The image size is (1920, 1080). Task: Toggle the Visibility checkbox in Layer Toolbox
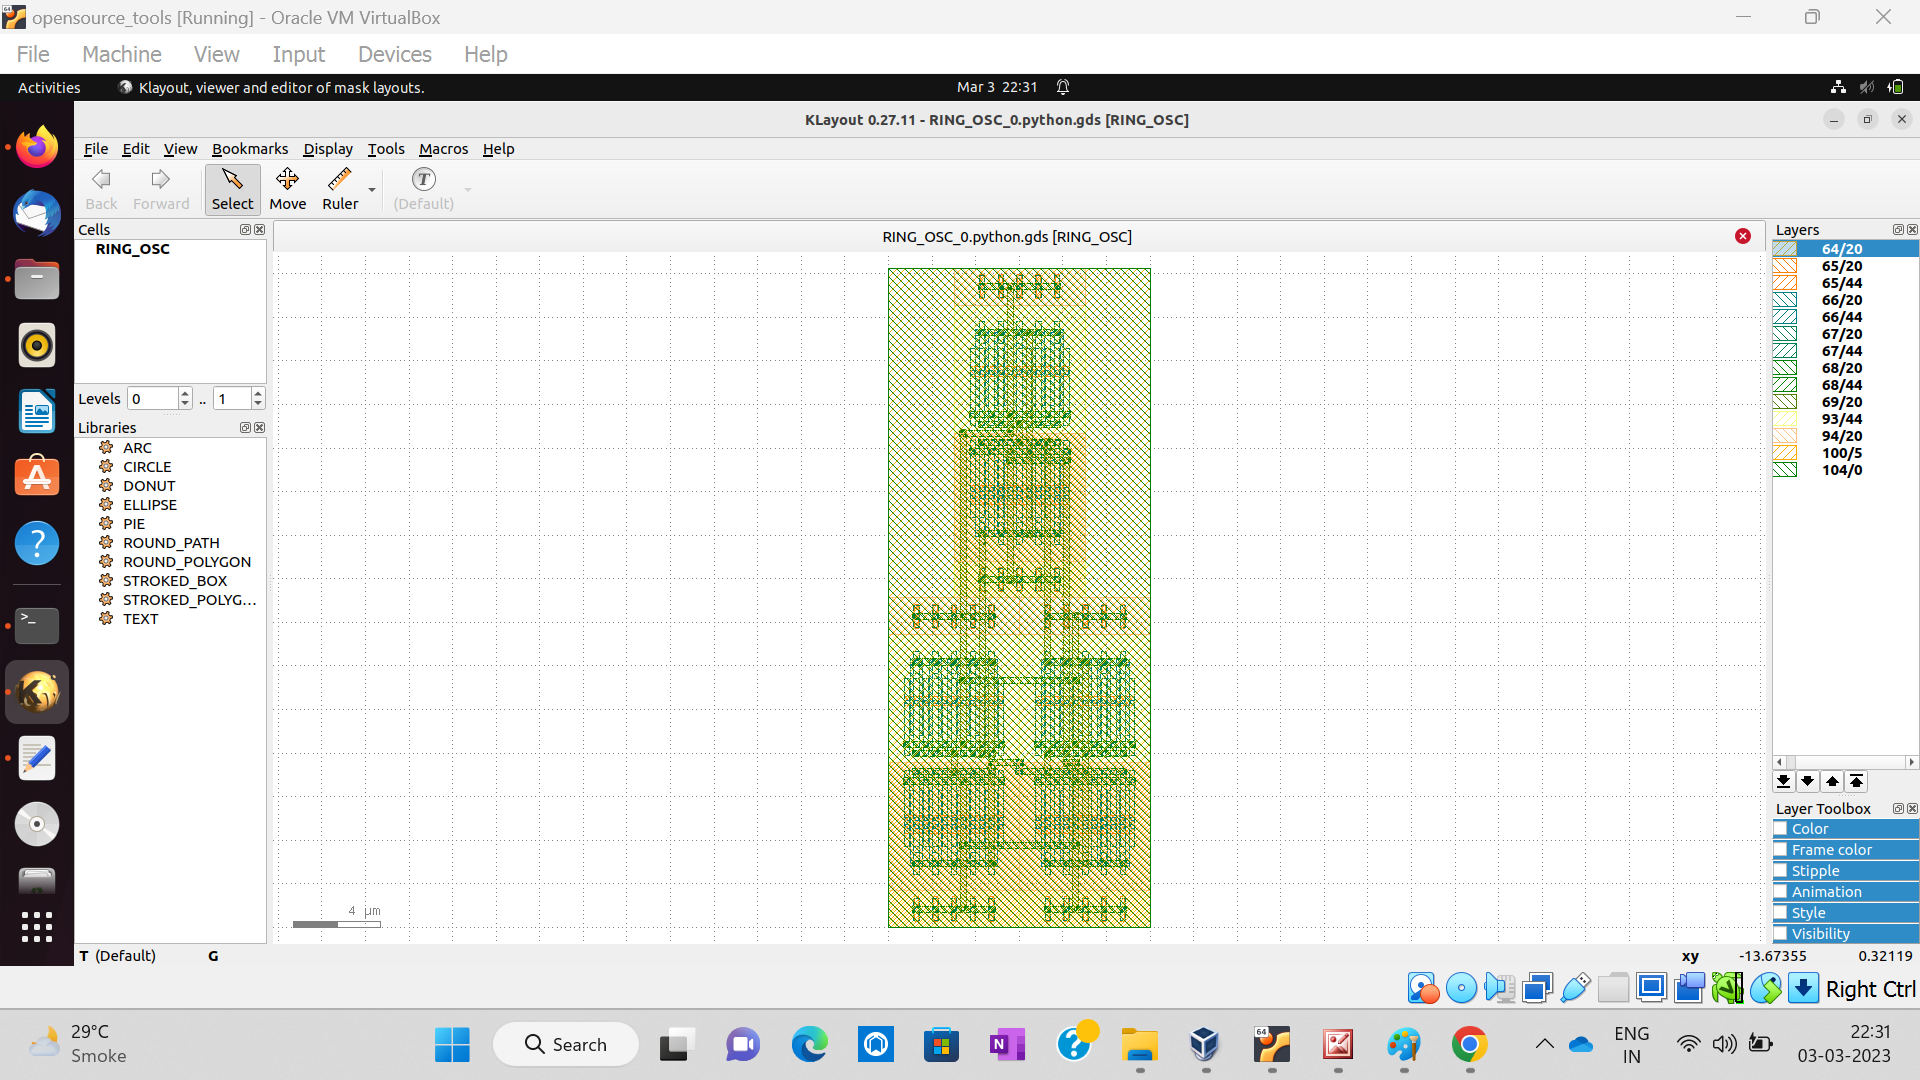1781,934
